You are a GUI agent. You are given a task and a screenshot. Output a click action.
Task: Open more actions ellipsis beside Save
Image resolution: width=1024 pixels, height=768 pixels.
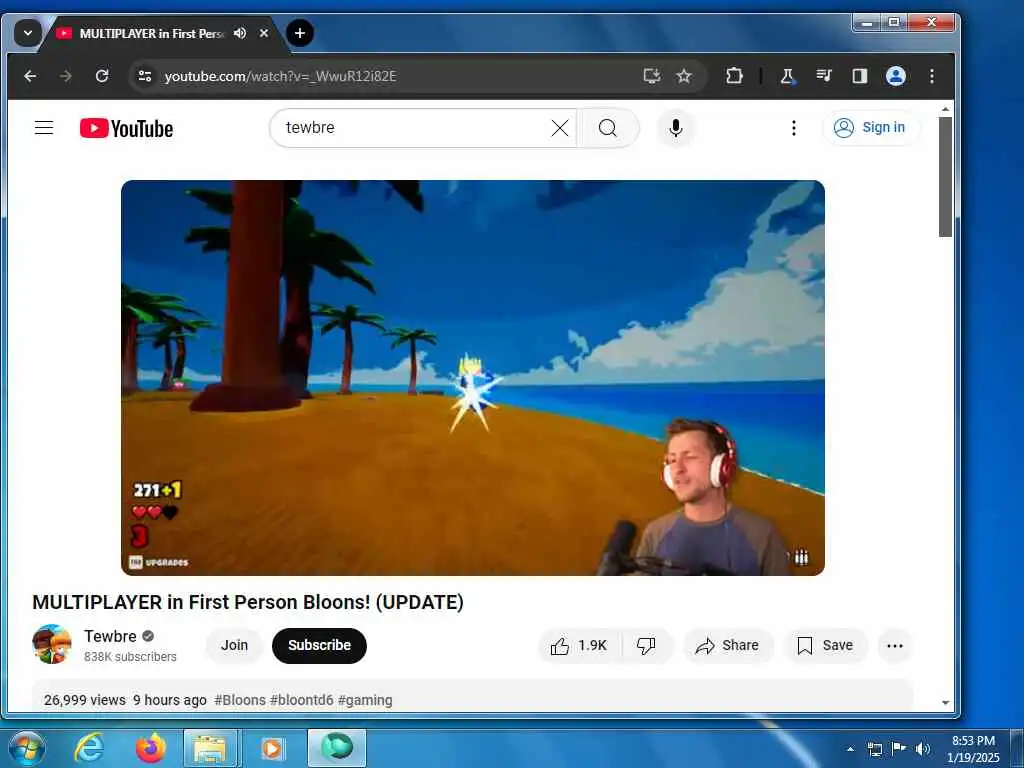(x=895, y=646)
